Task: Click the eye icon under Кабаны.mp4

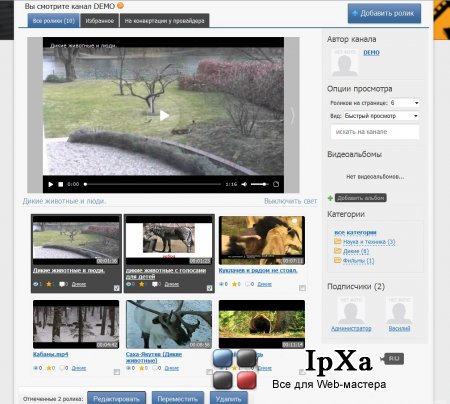Action: pyautogui.click(x=36, y=368)
